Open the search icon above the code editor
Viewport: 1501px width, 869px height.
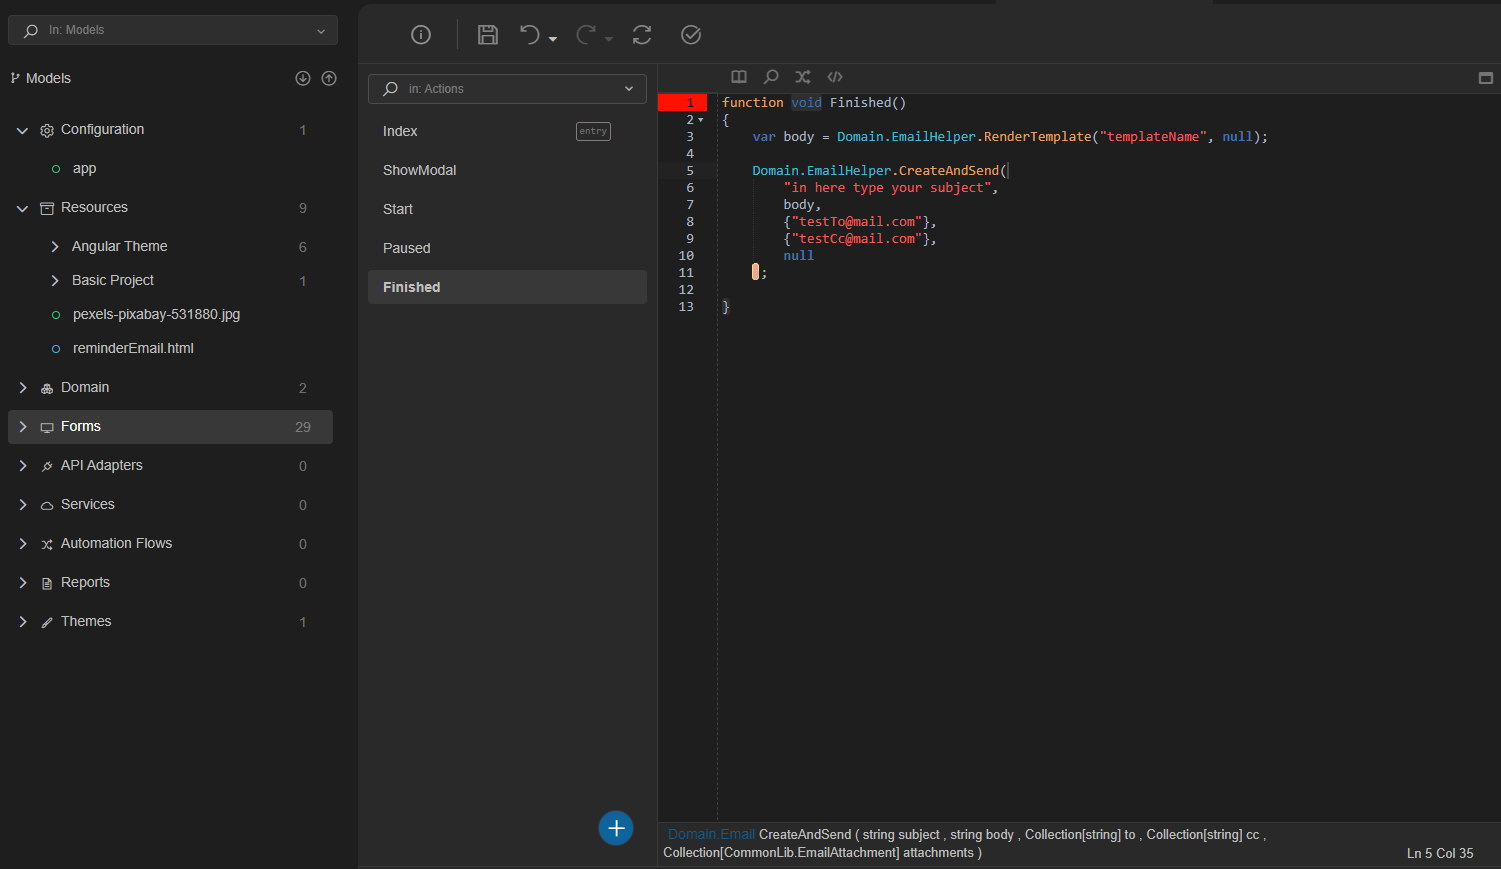coord(770,76)
